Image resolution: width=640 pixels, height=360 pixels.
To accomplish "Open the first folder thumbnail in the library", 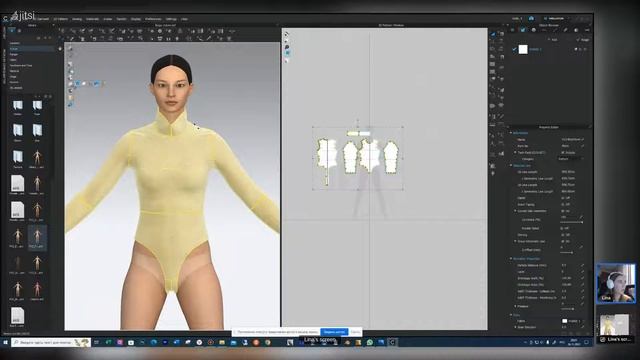I will coord(18,106).
